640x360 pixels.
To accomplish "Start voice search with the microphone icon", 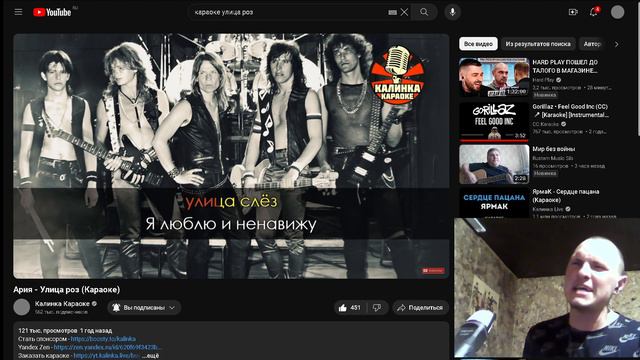I will pos(452,12).
